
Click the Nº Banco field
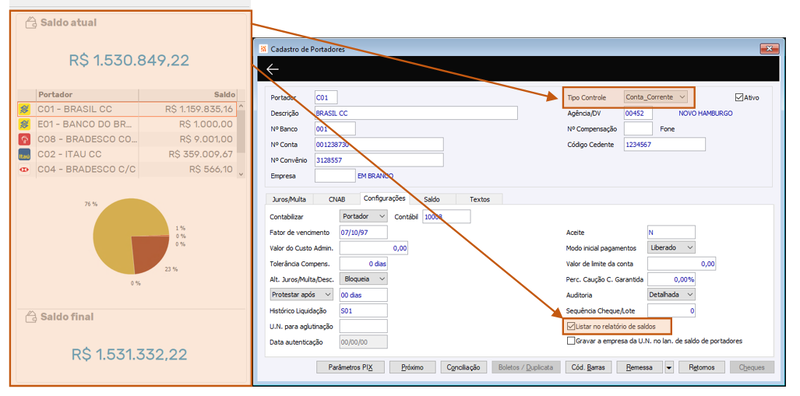click(335, 129)
